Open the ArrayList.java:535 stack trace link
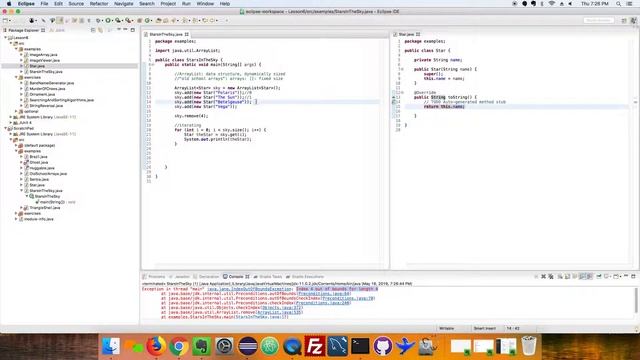The image size is (640, 360). [280, 312]
